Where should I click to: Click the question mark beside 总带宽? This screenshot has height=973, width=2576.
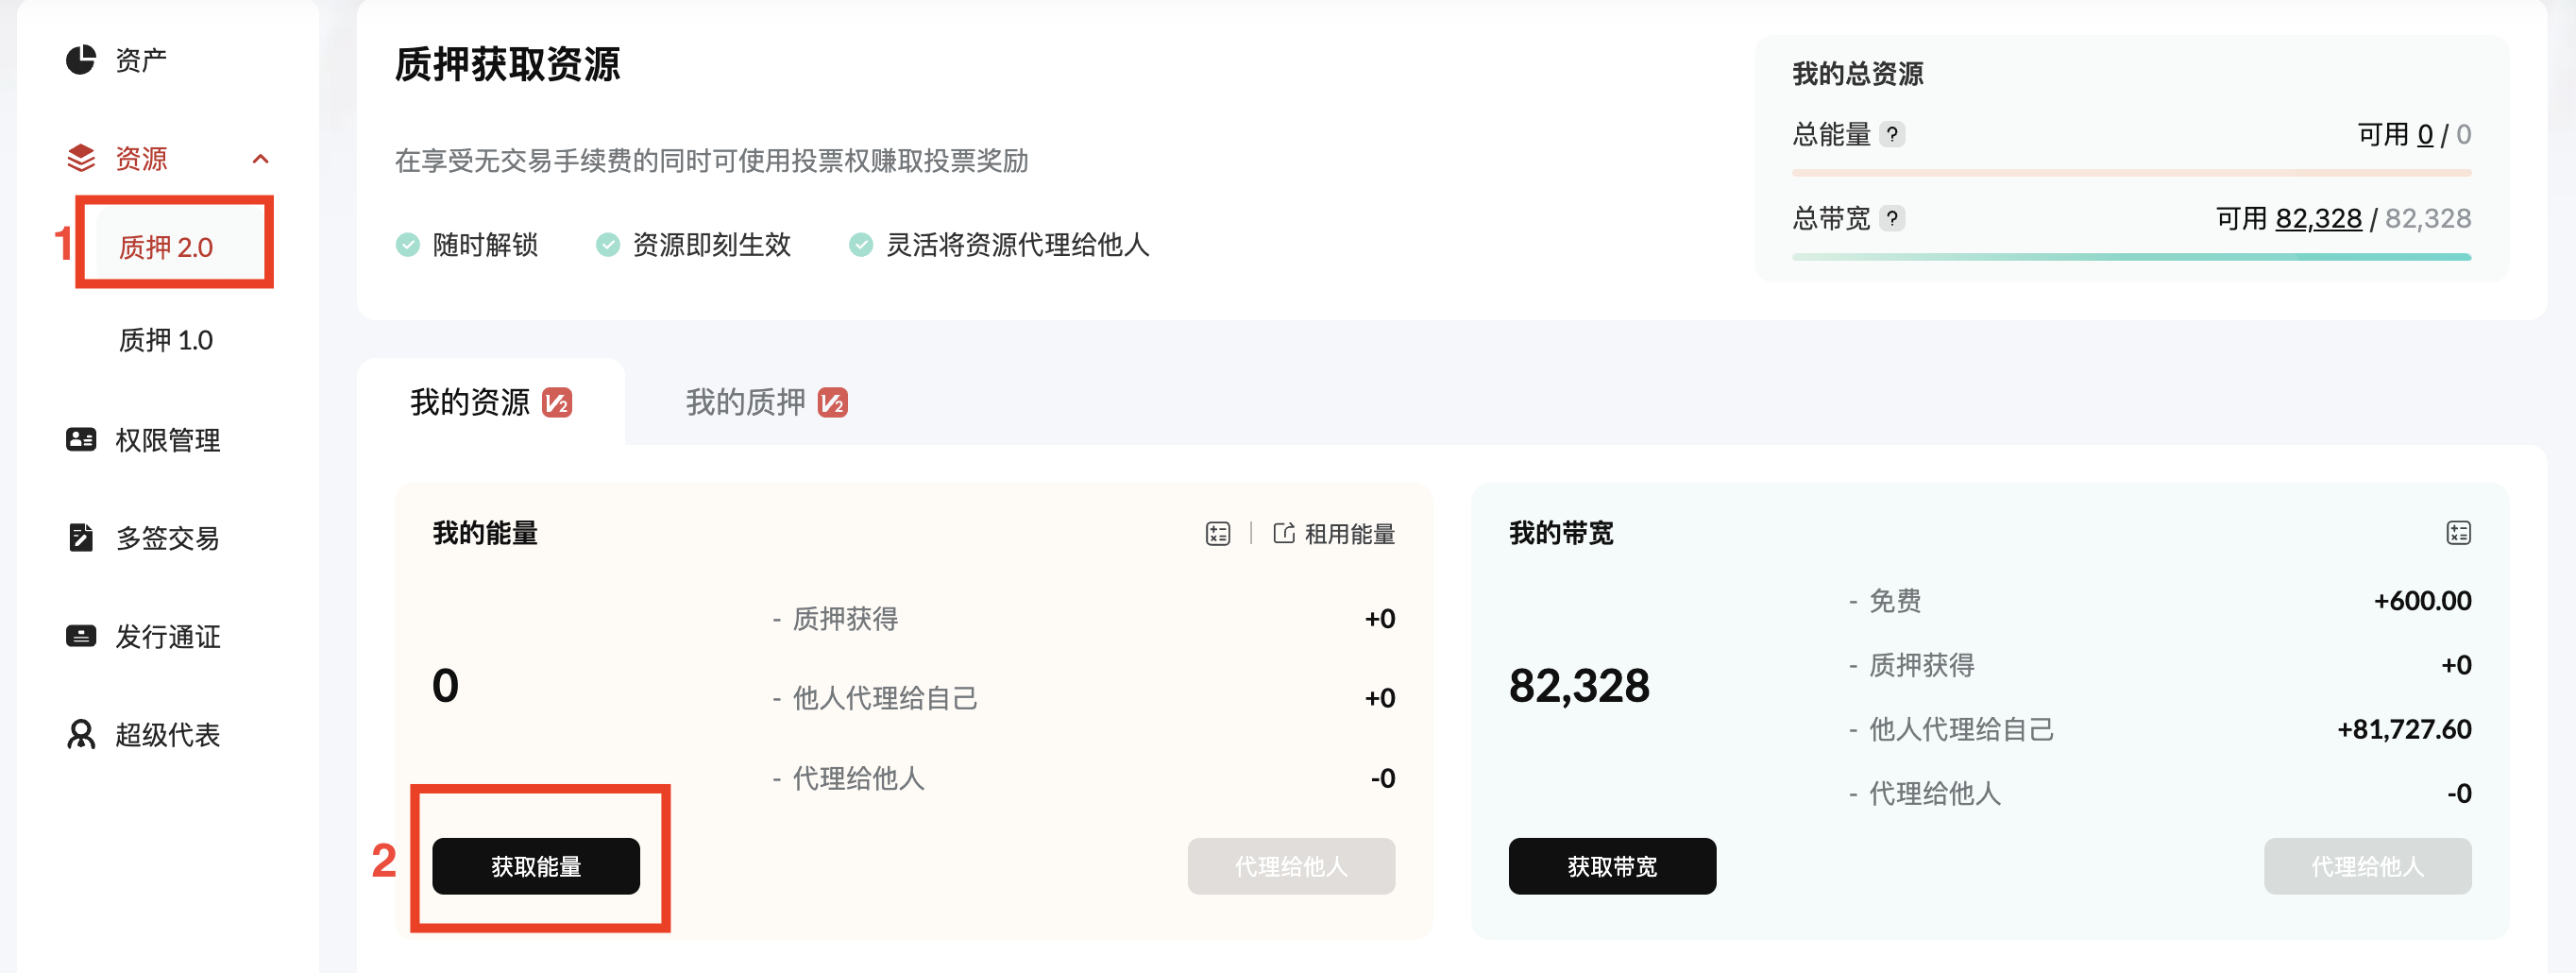(1895, 218)
